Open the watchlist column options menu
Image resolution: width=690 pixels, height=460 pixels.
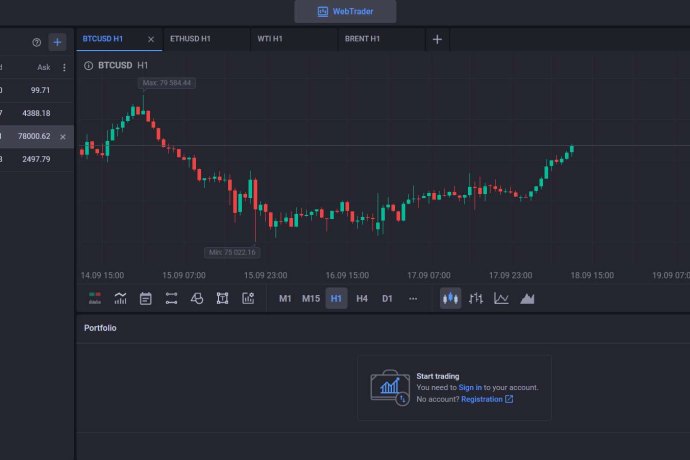click(64, 67)
